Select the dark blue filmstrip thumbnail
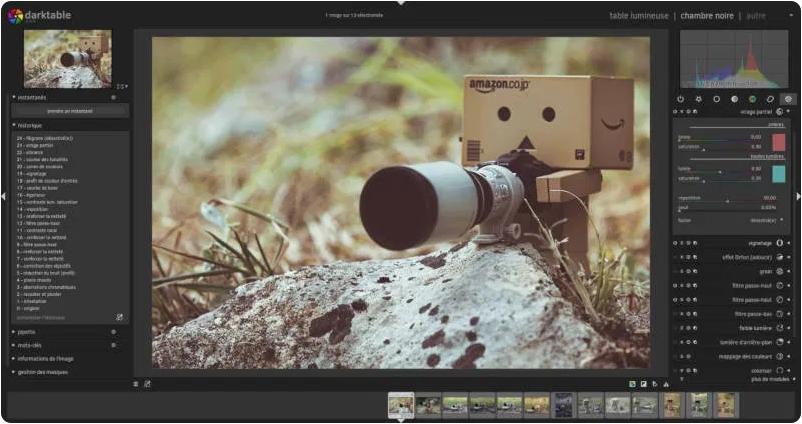This screenshot has width=802, height=424. pos(564,405)
